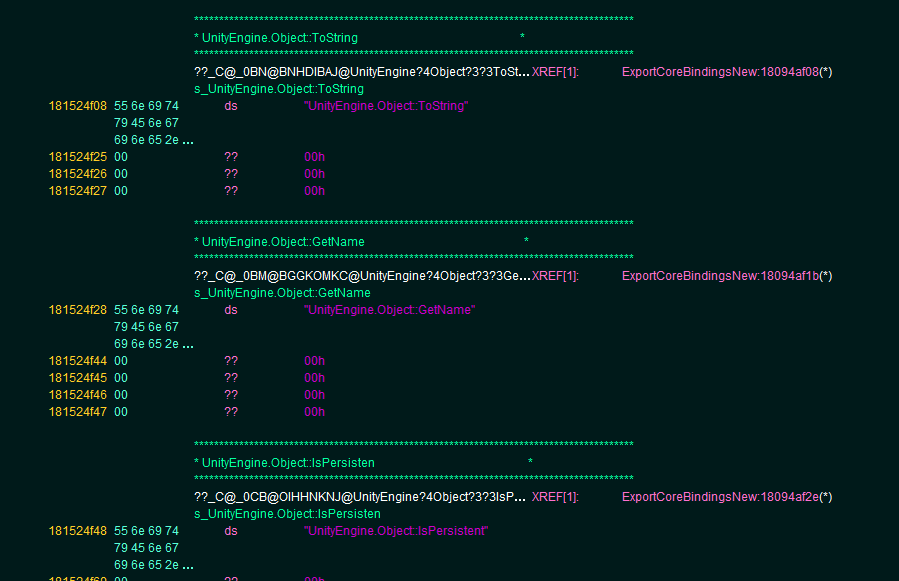Click the ?? mnemonic at 181524f26
The image size is (899, 581).
(x=230, y=174)
